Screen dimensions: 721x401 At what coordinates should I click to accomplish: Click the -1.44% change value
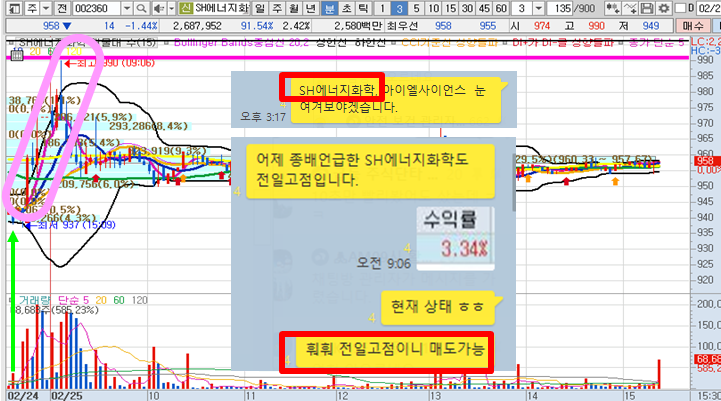coord(142,26)
